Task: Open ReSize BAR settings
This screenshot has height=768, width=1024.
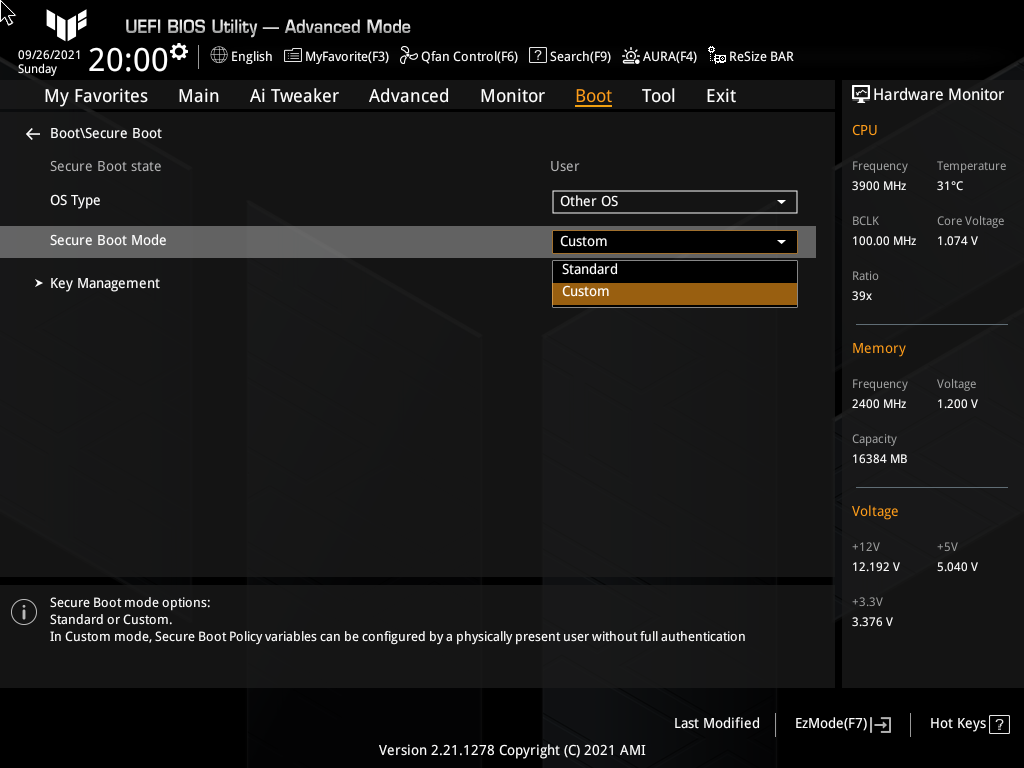Action: pyautogui.click(x=750, y=56)
